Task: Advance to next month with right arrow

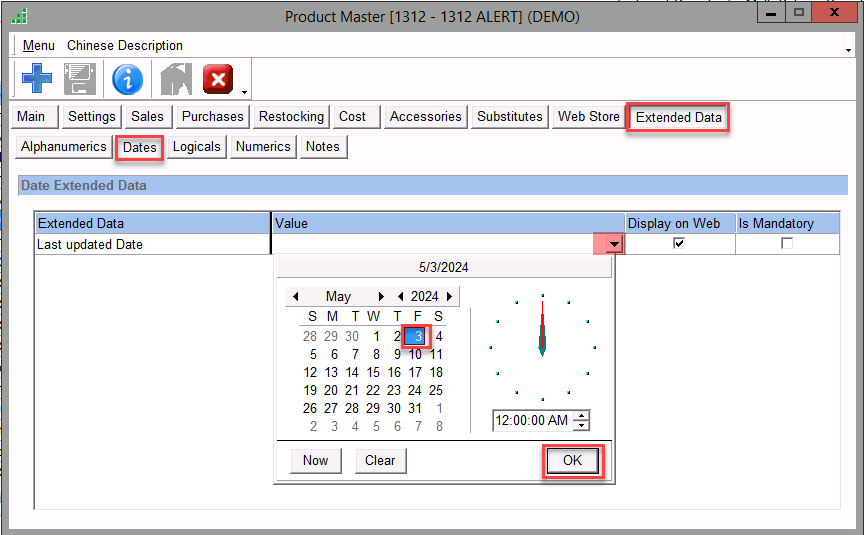Action: (x=381, y=297)
